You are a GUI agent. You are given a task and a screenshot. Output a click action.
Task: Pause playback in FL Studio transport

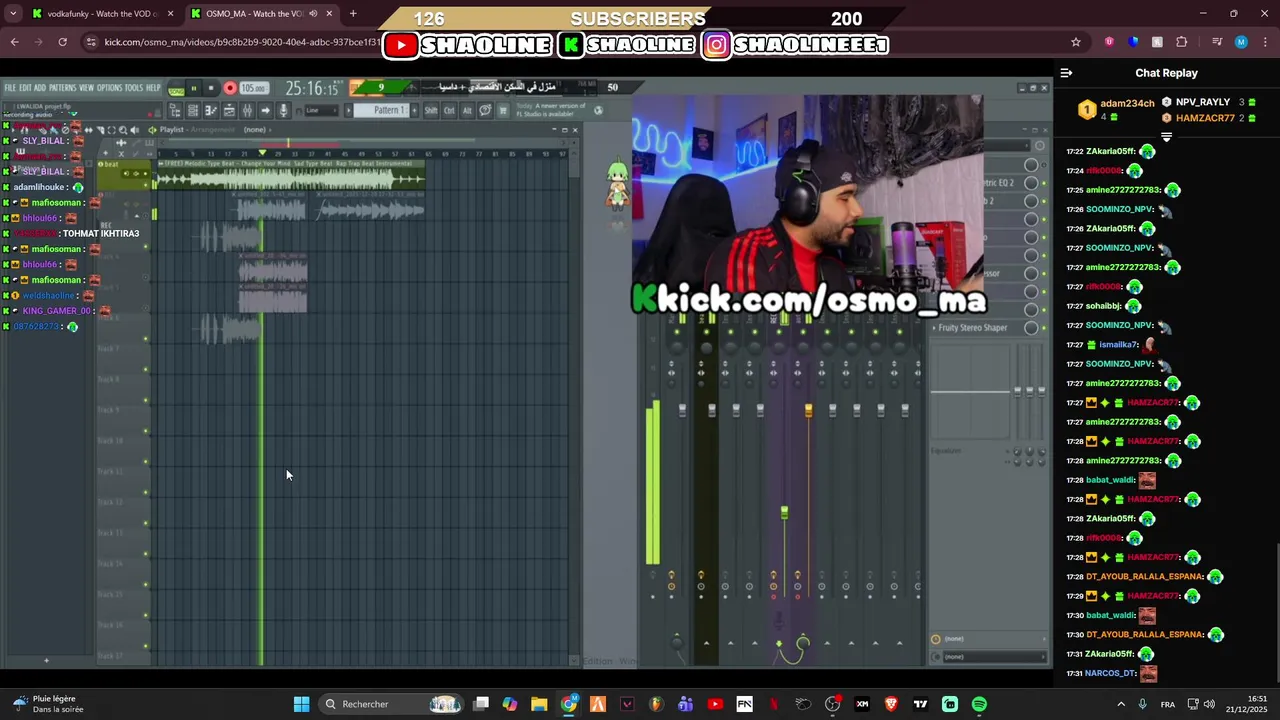[194, 88]
